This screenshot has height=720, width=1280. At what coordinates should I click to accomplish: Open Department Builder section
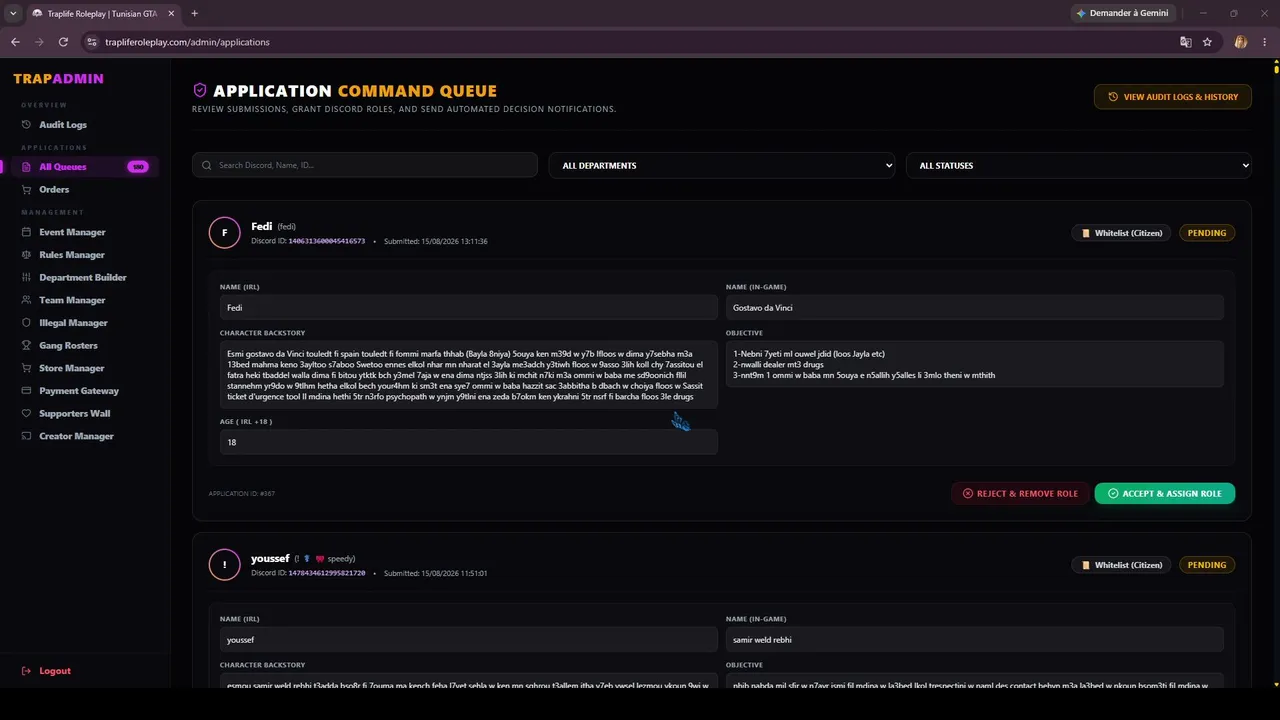83,278
